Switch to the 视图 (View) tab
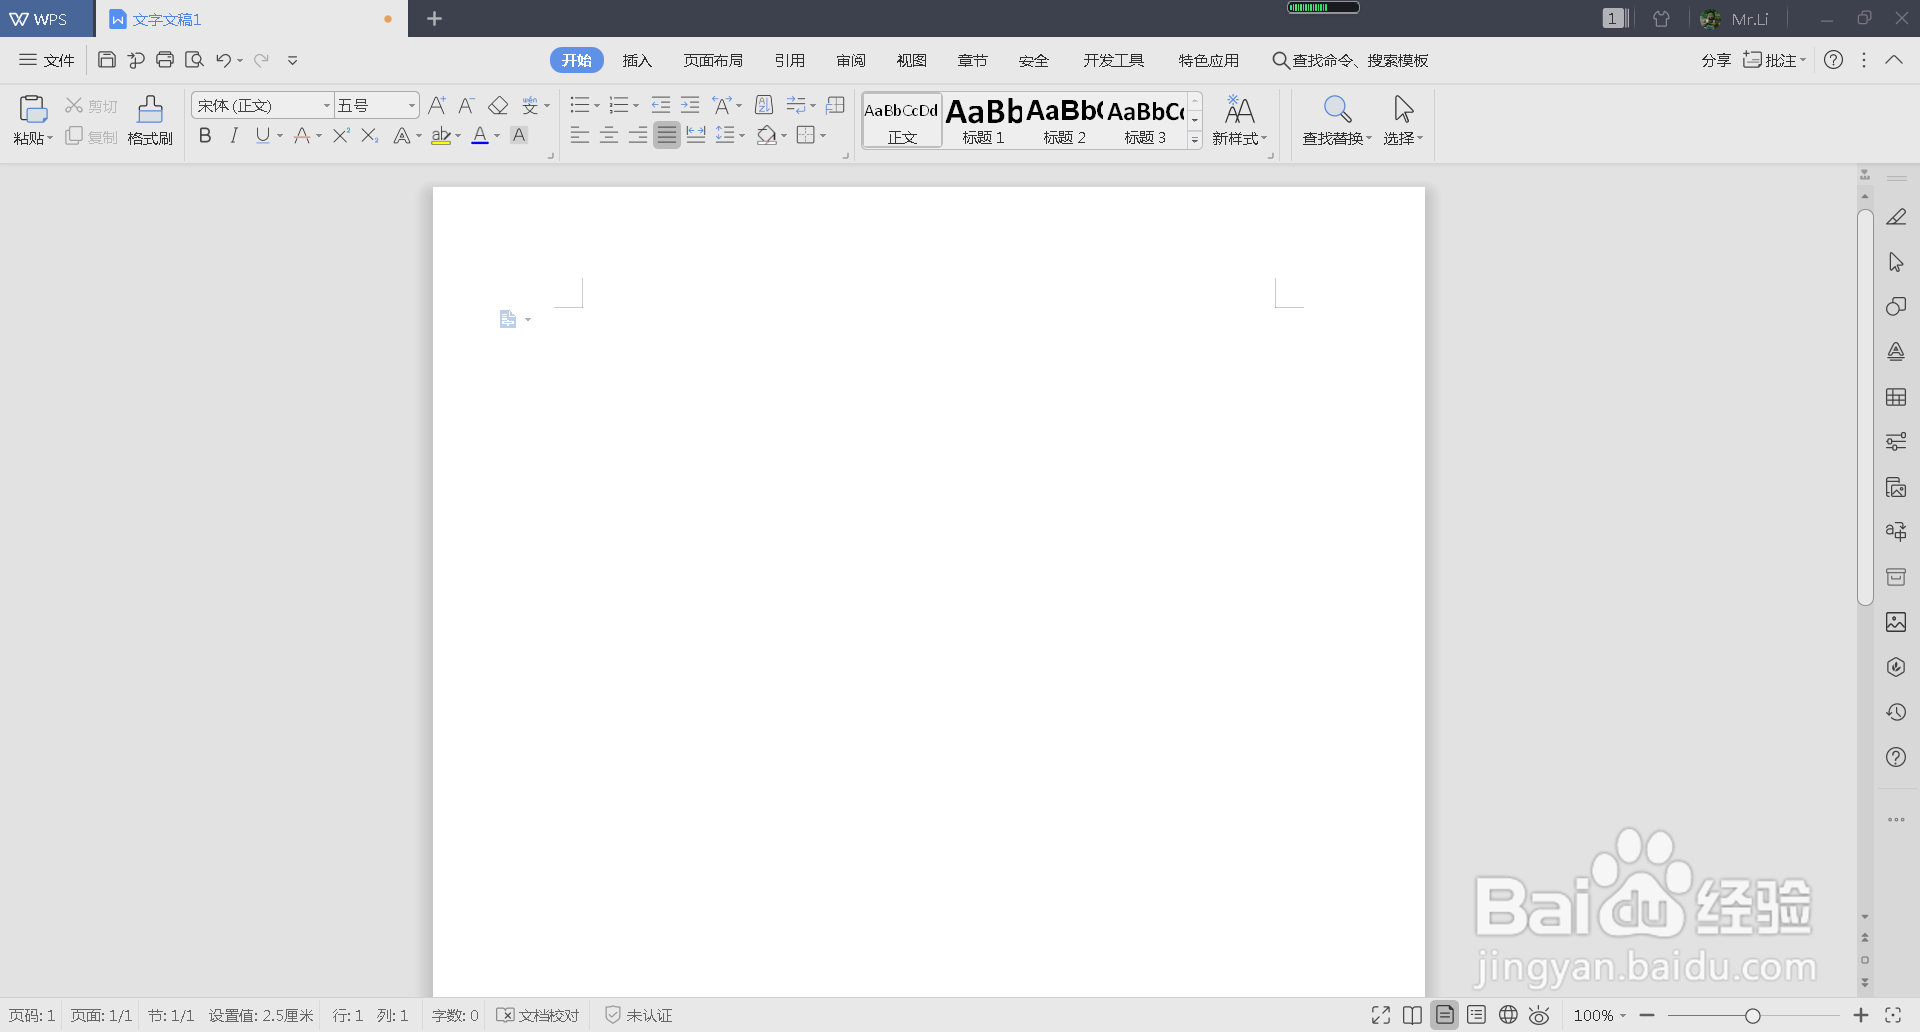 pos(911,60)
